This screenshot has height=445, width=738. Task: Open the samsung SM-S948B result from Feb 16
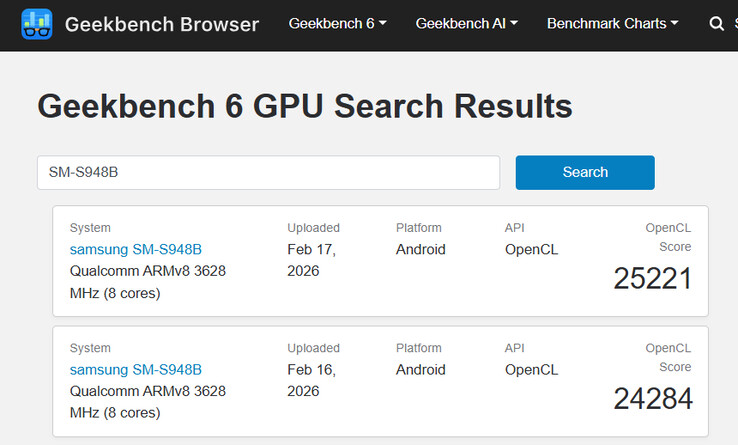(136, 369)
